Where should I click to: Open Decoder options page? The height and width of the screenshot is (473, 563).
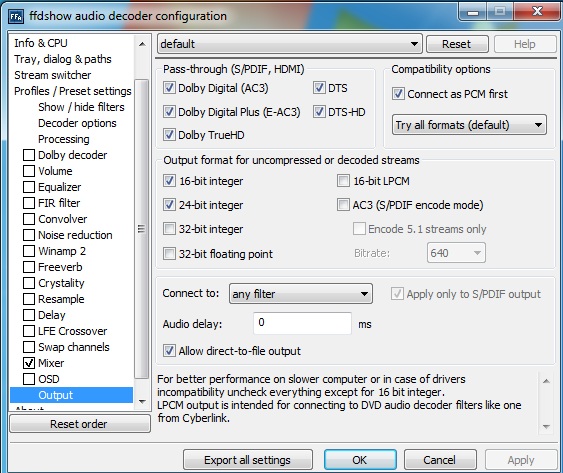tap(77, 123)
